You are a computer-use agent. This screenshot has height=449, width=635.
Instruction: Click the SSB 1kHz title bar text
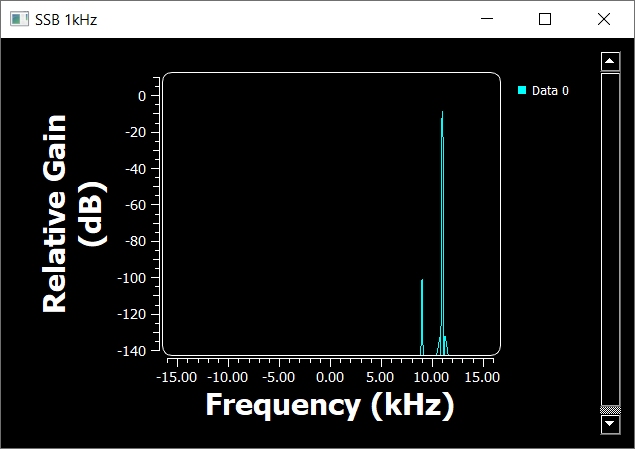coord(66,19)
